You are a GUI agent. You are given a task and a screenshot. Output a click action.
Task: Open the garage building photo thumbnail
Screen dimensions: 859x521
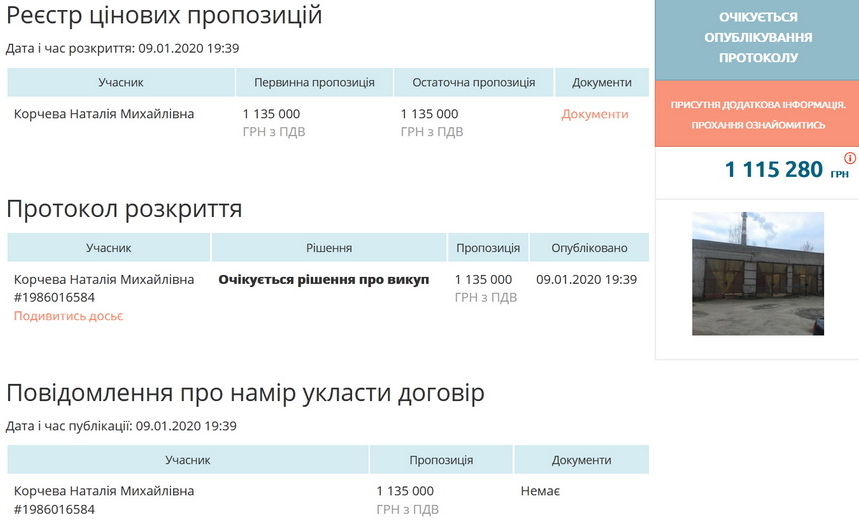(x=757, y=273)
